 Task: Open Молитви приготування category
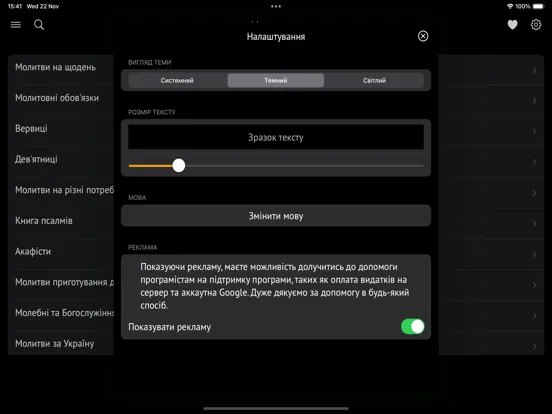click(61, 284)
